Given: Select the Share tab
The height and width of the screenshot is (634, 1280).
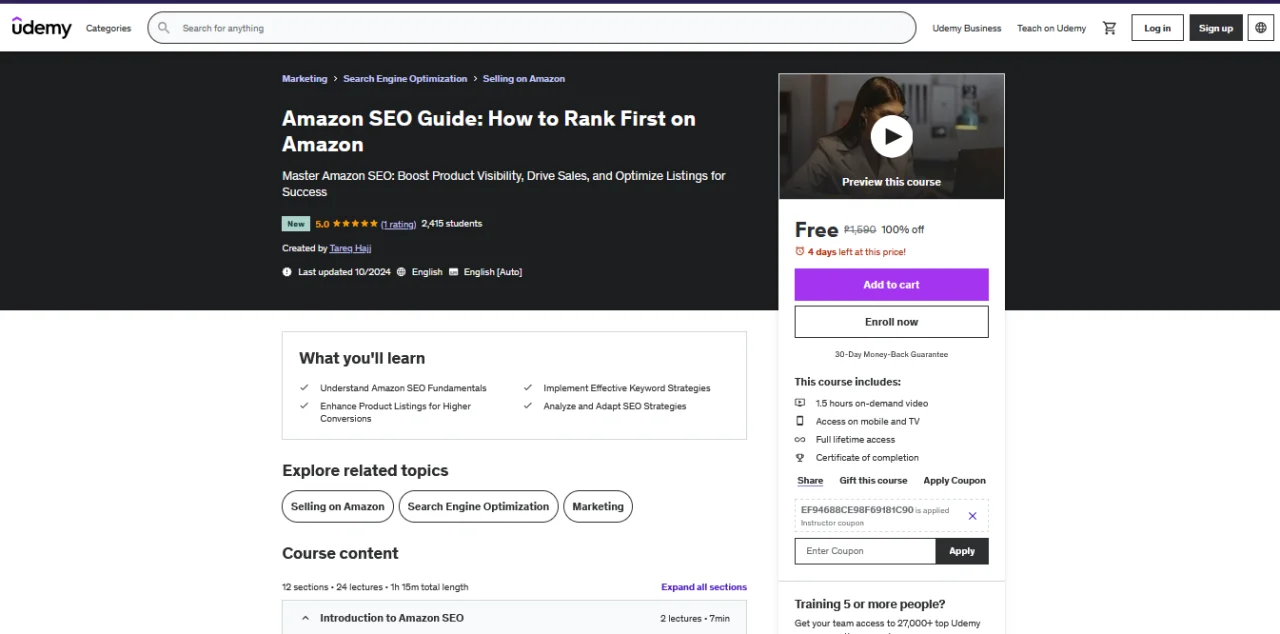Looking at the screenshot, I should pyautogui.click(x=810, y=481).
